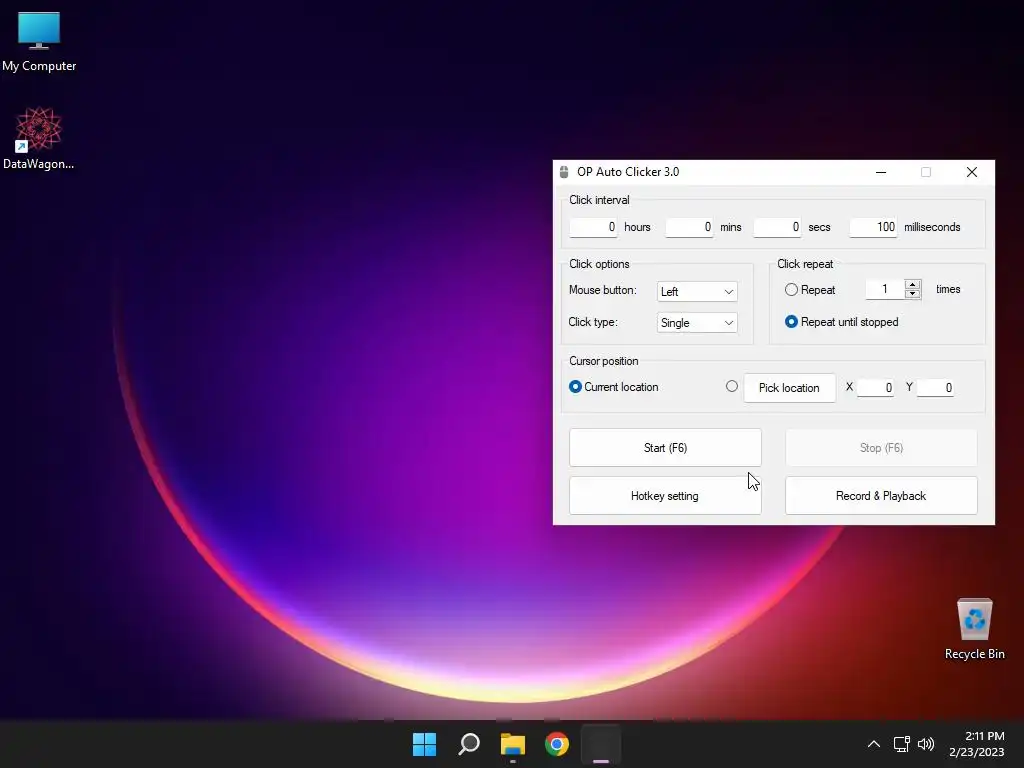
Task: Click the 'Click options' group label
Action: [x=599, y=264]
